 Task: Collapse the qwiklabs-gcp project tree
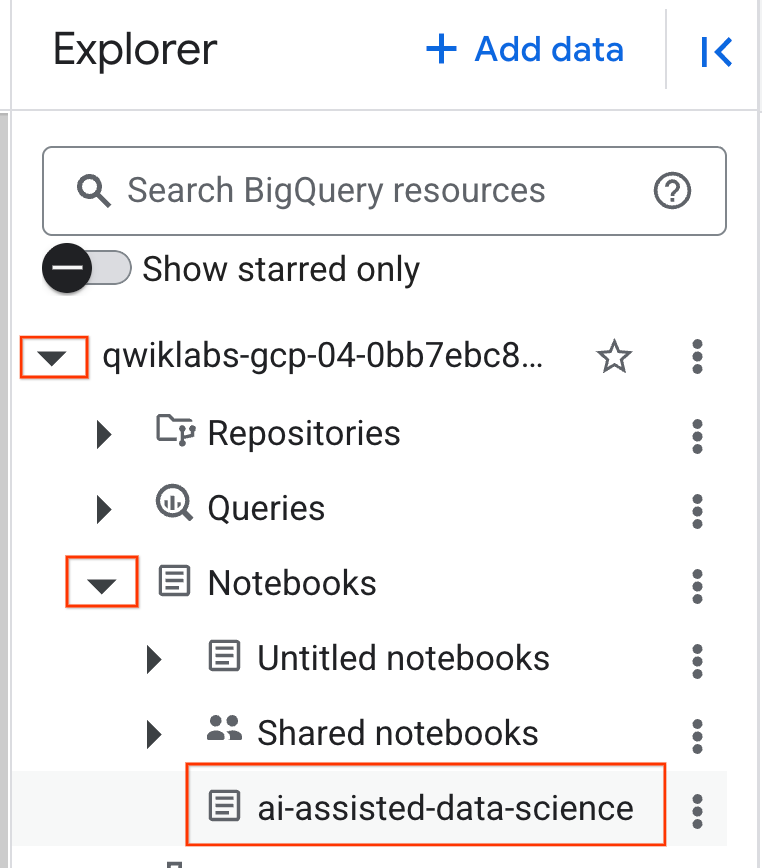coord(53,357)
